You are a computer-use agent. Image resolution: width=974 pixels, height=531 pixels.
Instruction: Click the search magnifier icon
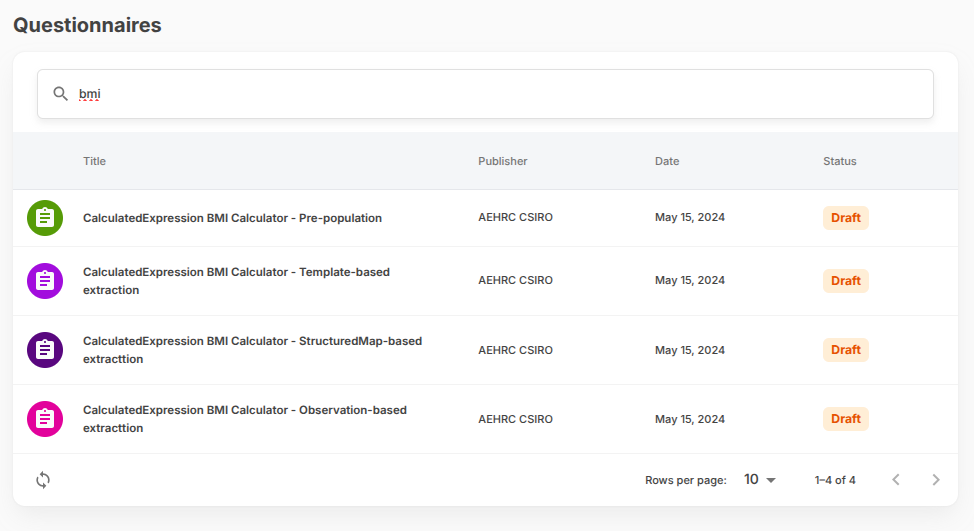(x=61, y=94)
